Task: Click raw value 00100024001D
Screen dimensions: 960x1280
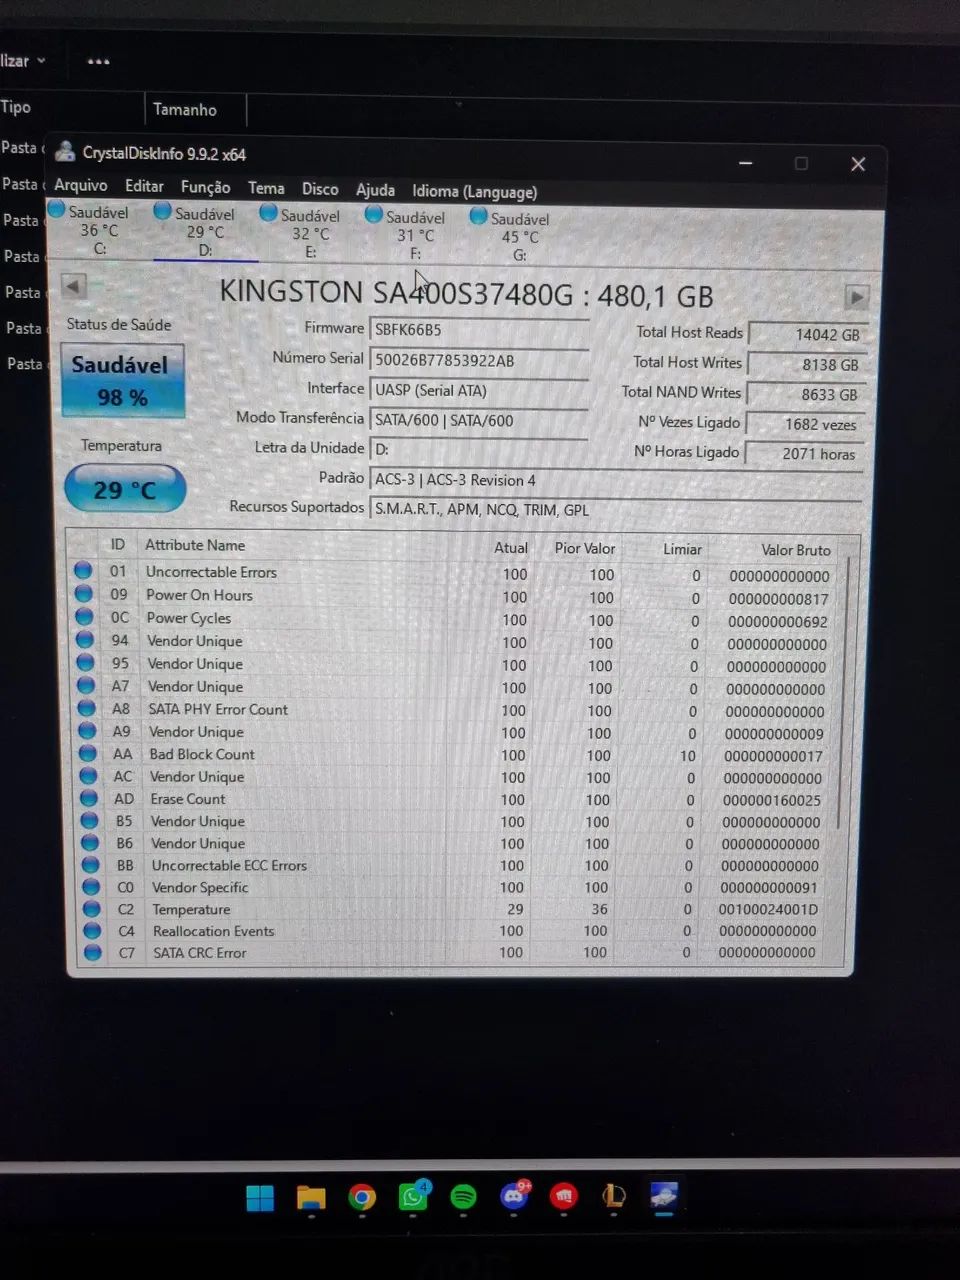Action: pyautogui.click(x=768, y=910)
